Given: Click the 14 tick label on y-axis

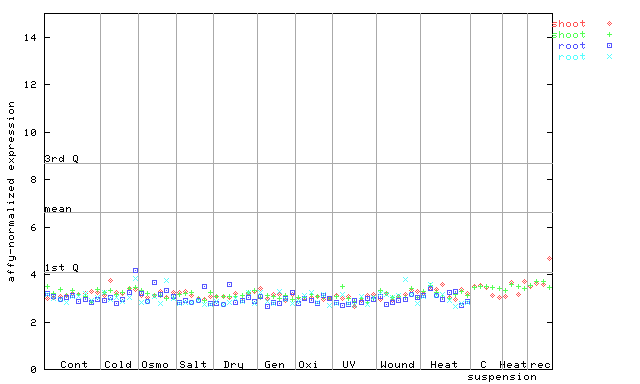Looking at the screenshot, I should tap(30, 38).
